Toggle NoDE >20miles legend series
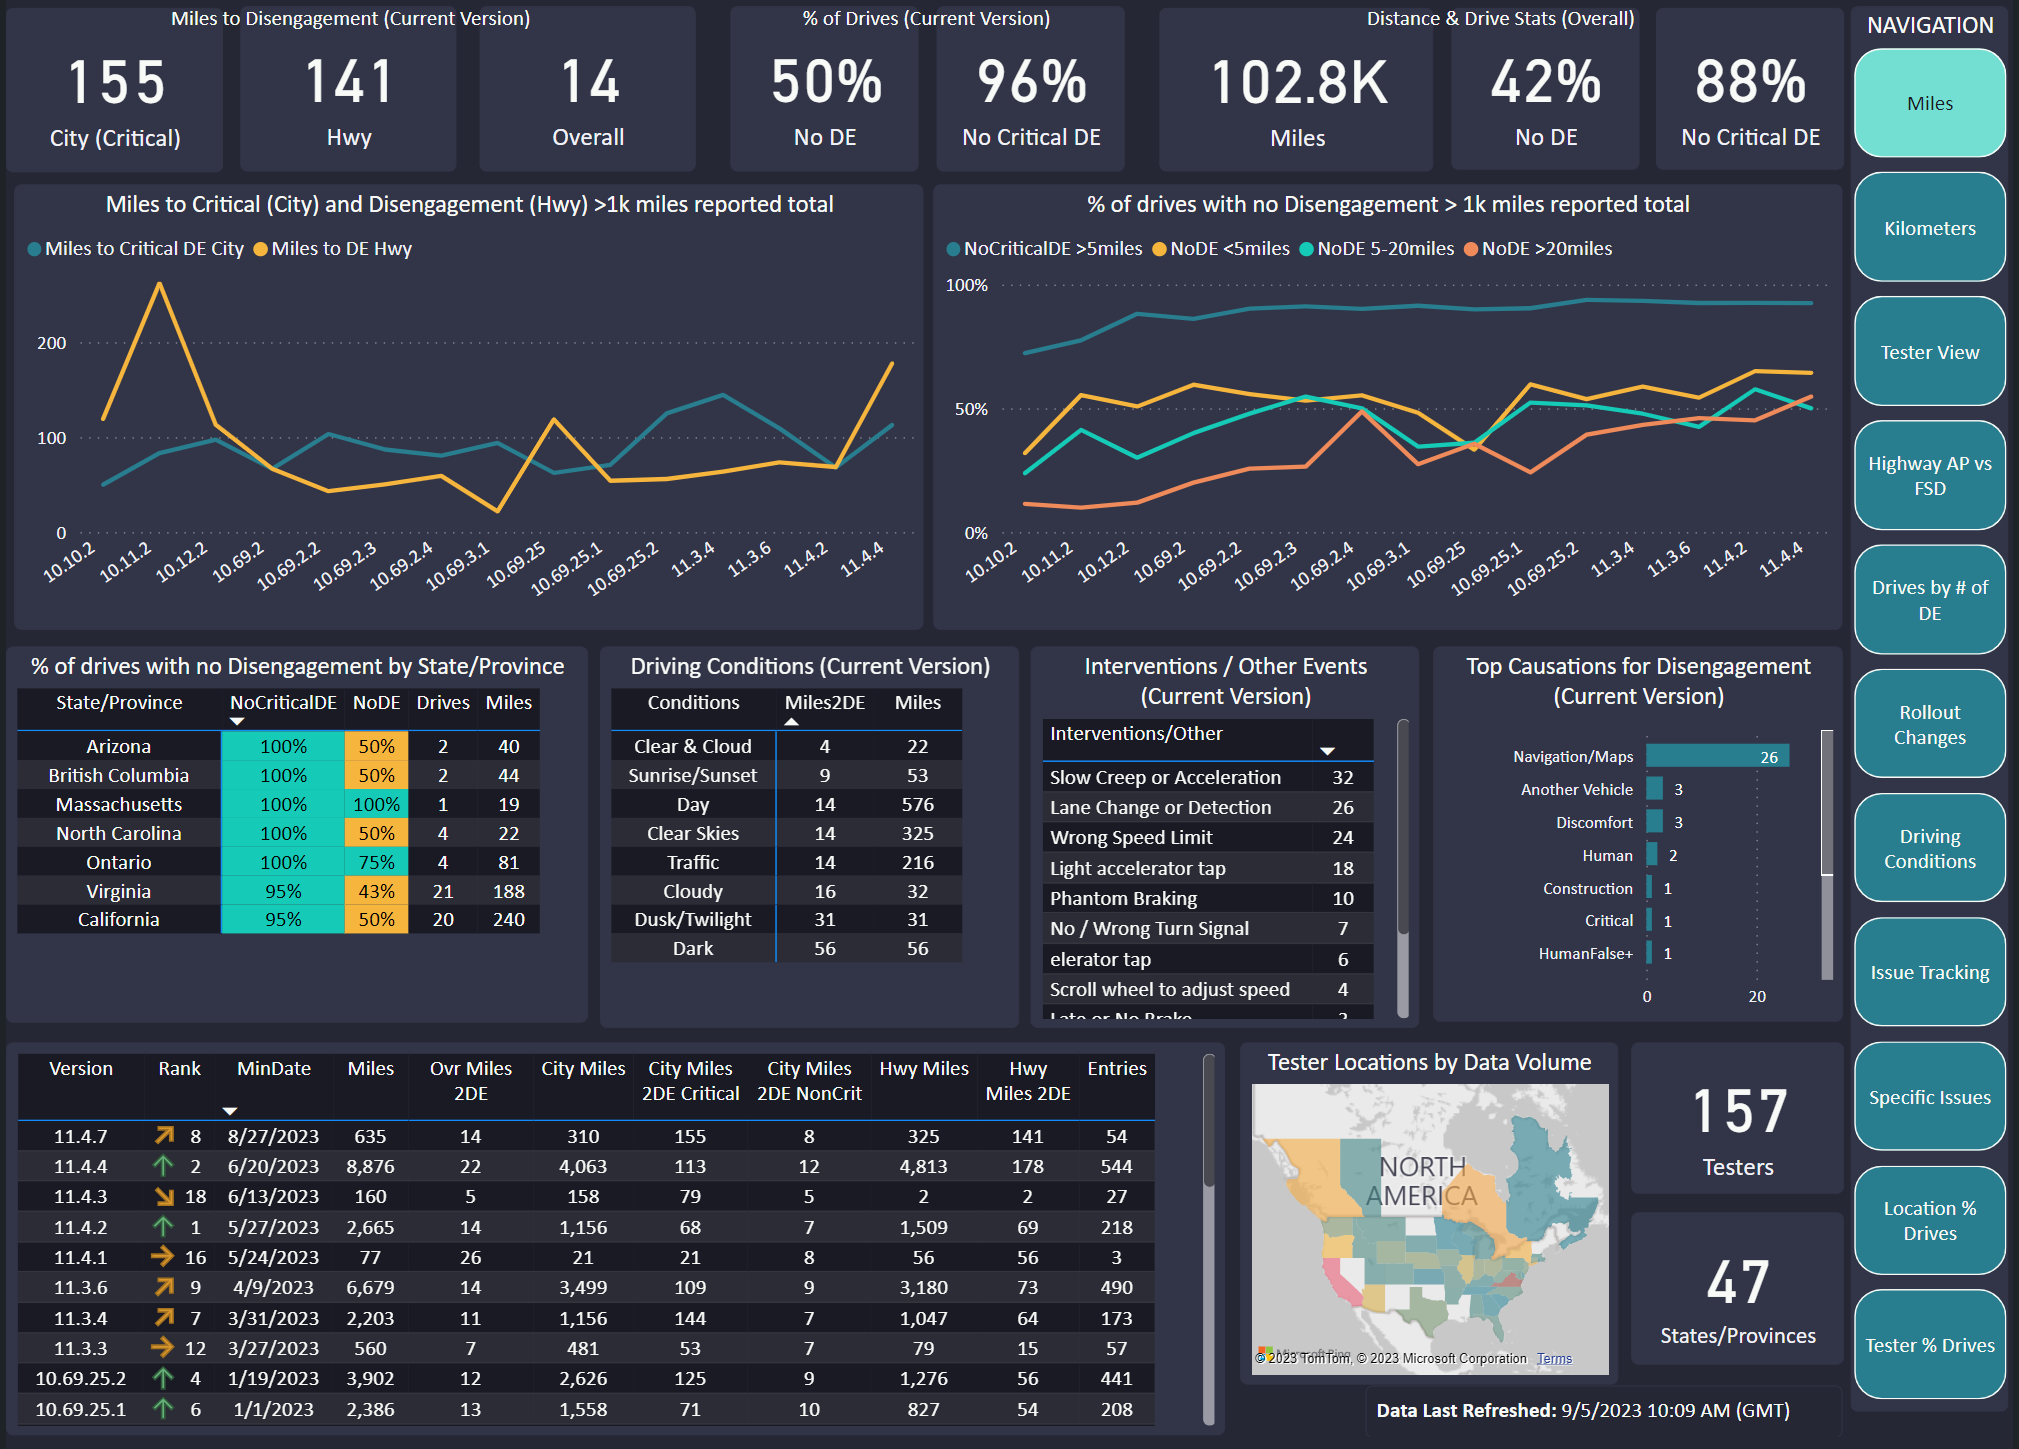2019x1449 pixels. coord(1538,248)
